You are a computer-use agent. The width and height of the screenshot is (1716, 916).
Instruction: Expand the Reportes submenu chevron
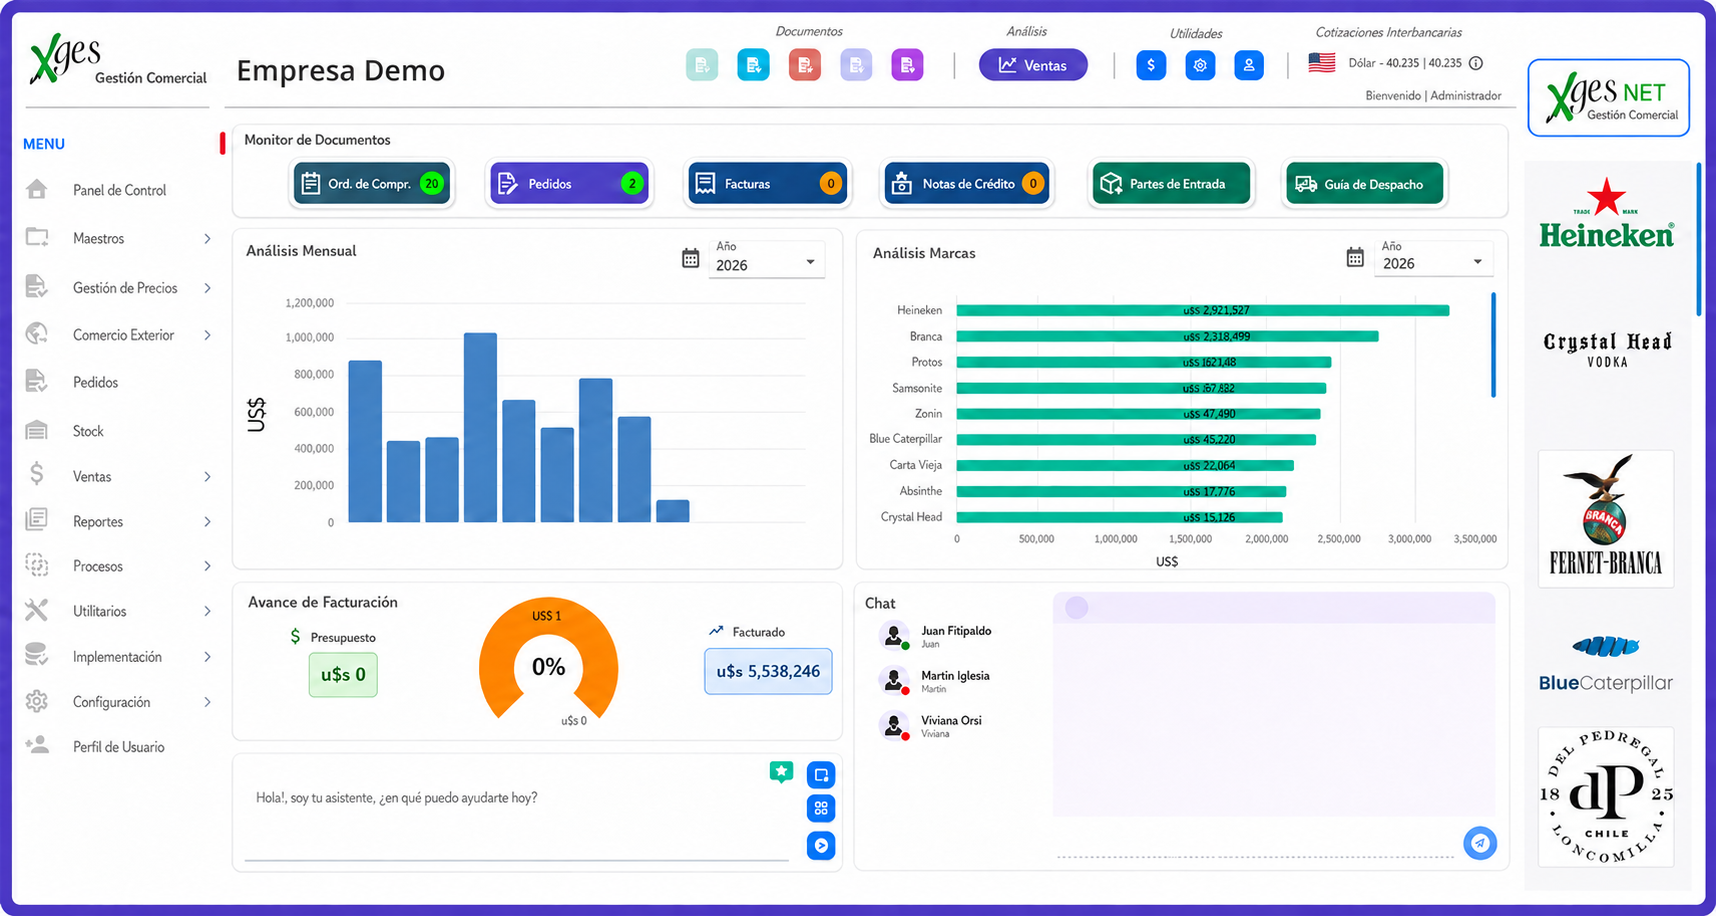207,522
